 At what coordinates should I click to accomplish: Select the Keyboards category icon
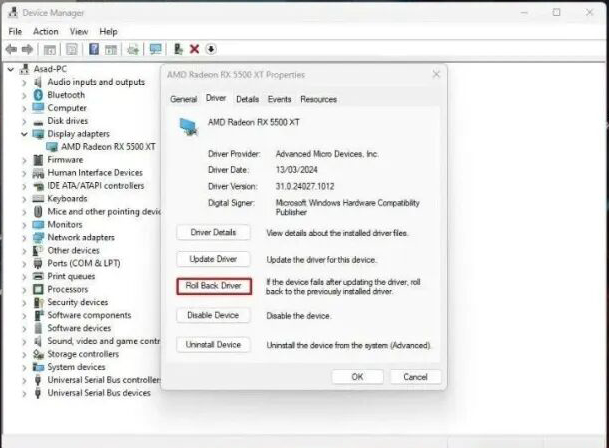38,199
